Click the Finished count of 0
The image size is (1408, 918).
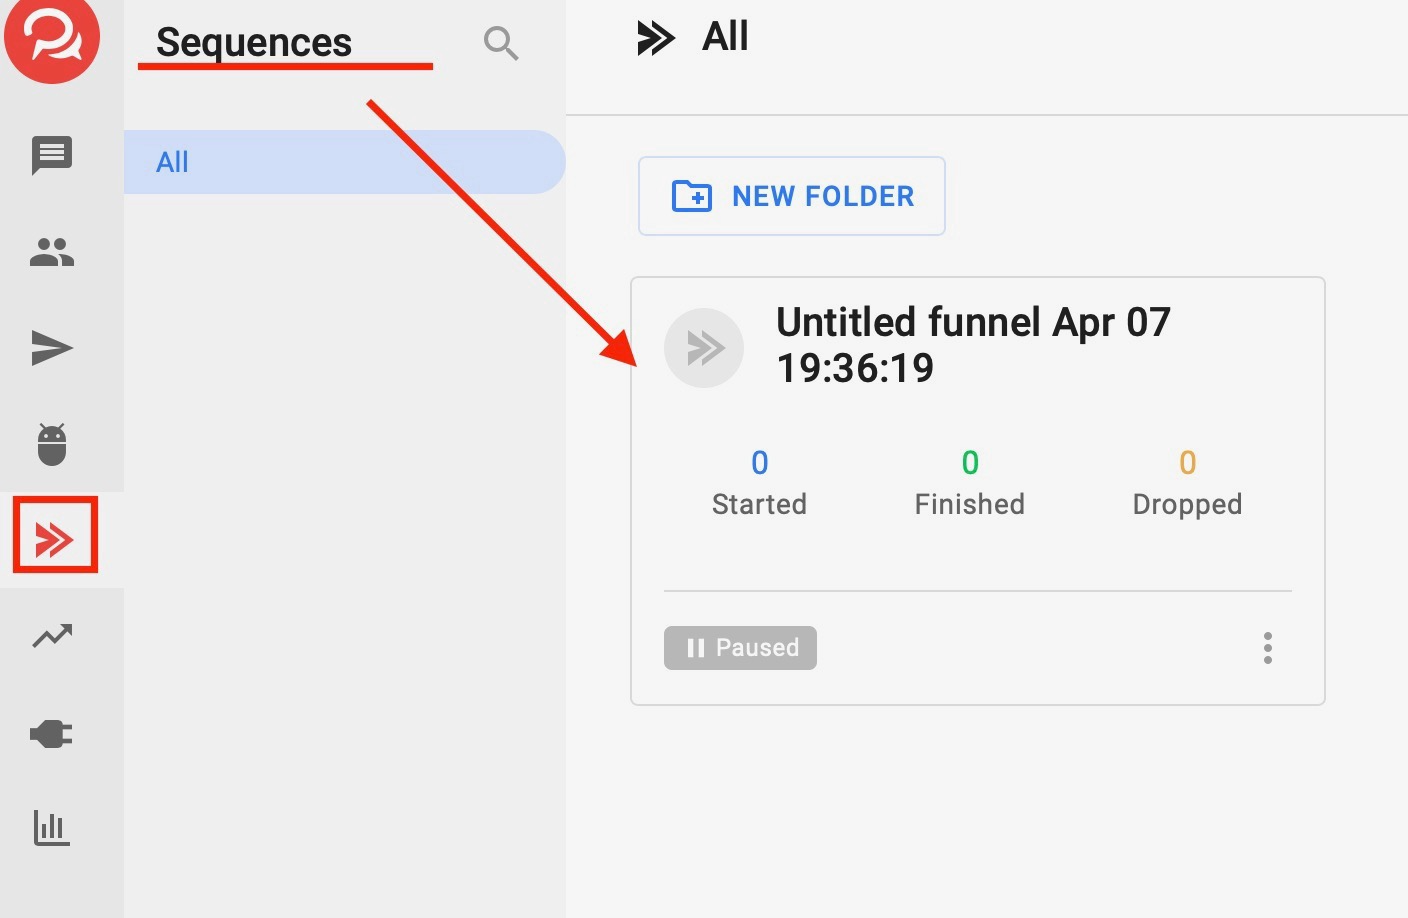coord(970,463)
